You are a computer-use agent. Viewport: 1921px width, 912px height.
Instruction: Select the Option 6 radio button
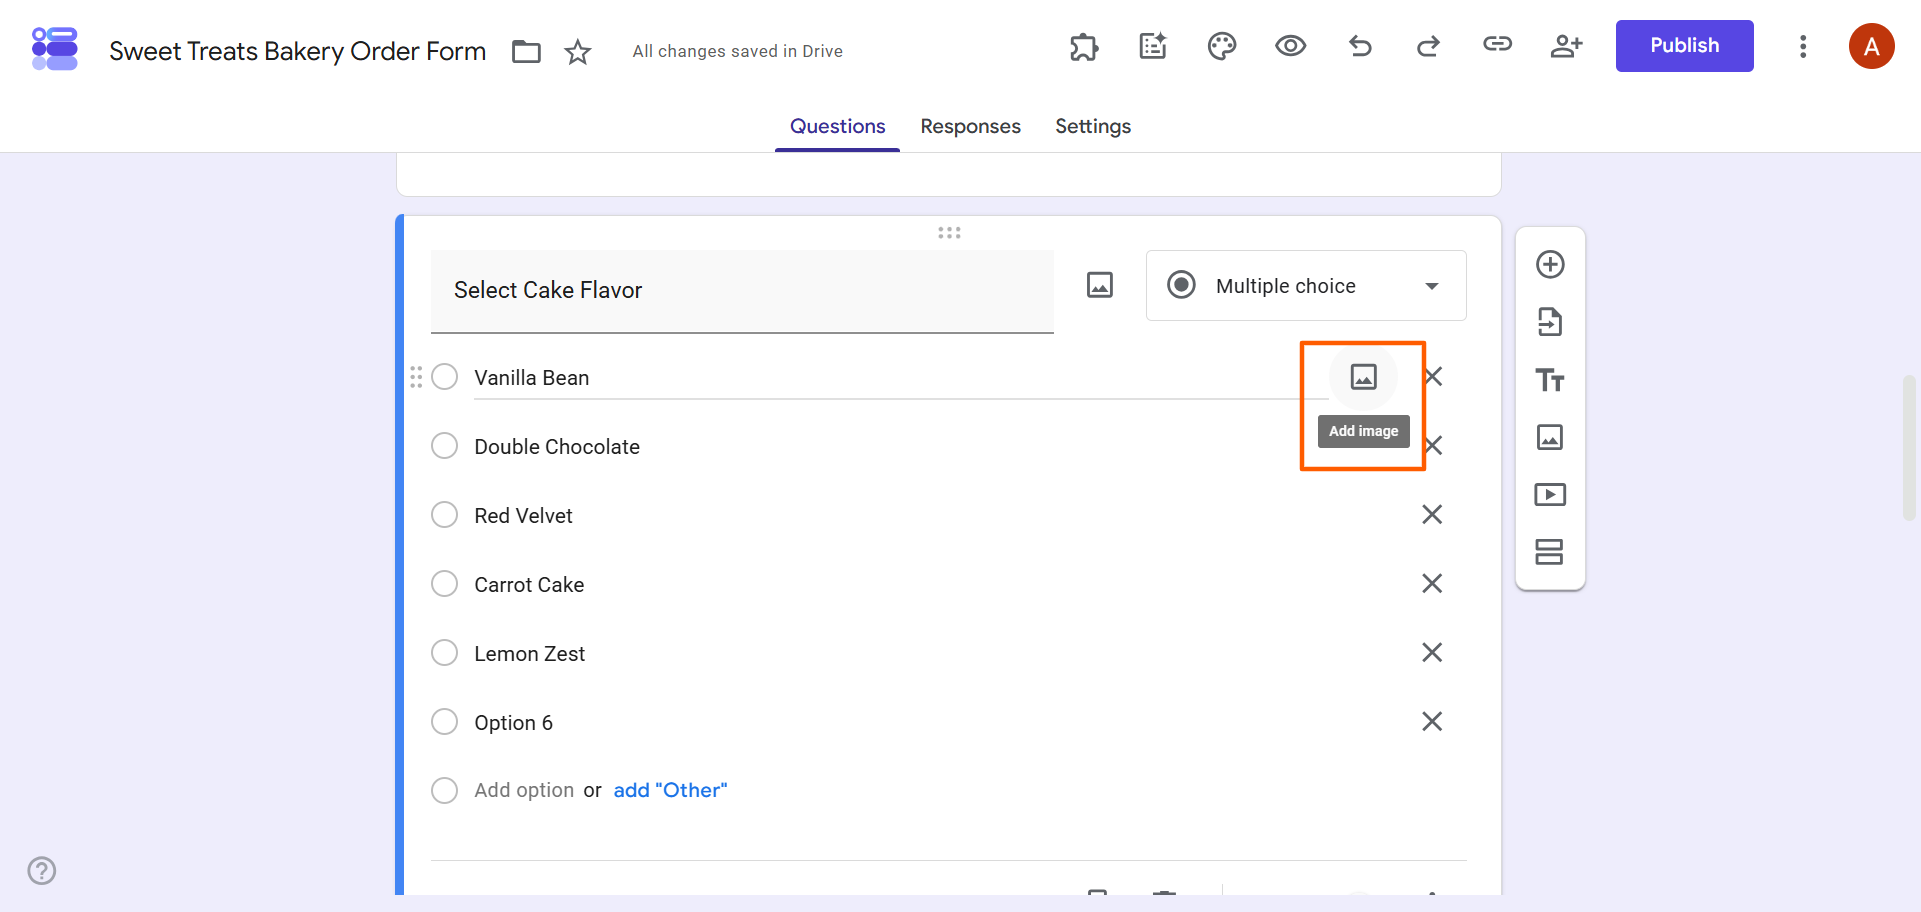point(444,722)
